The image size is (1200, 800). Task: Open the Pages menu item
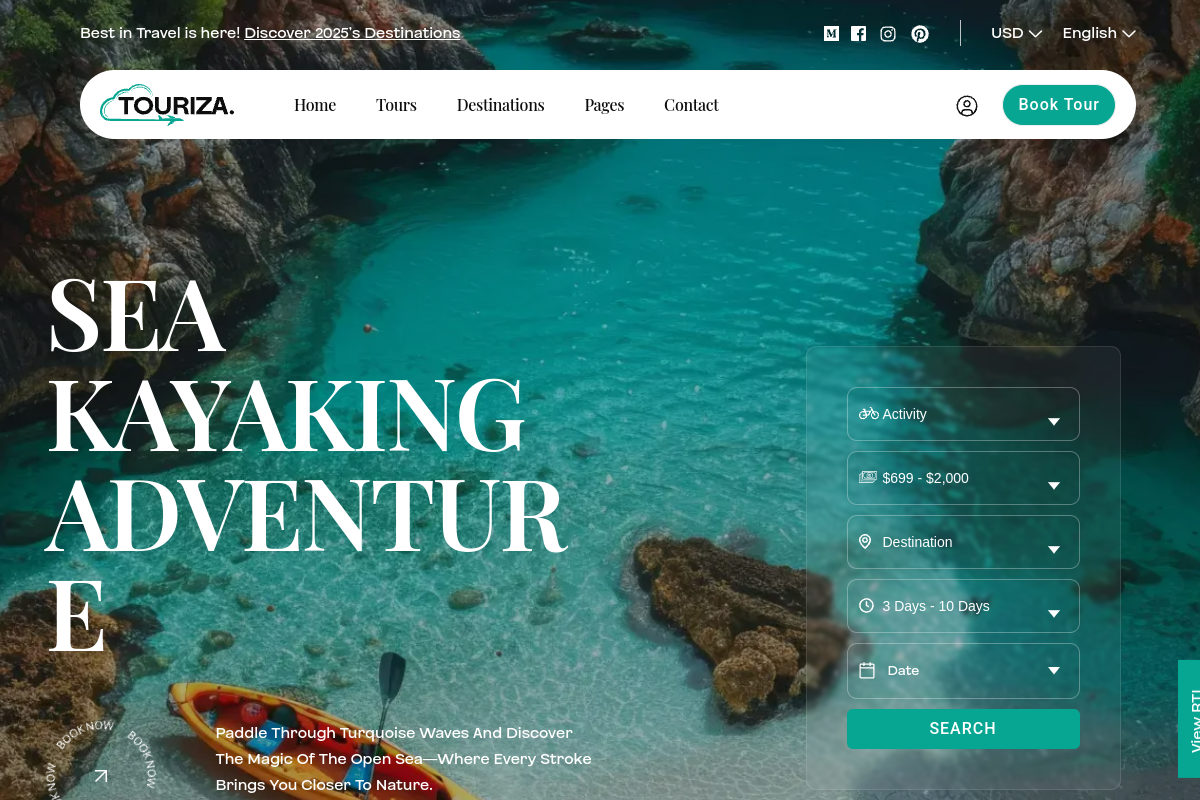click(x=604, y=105)
